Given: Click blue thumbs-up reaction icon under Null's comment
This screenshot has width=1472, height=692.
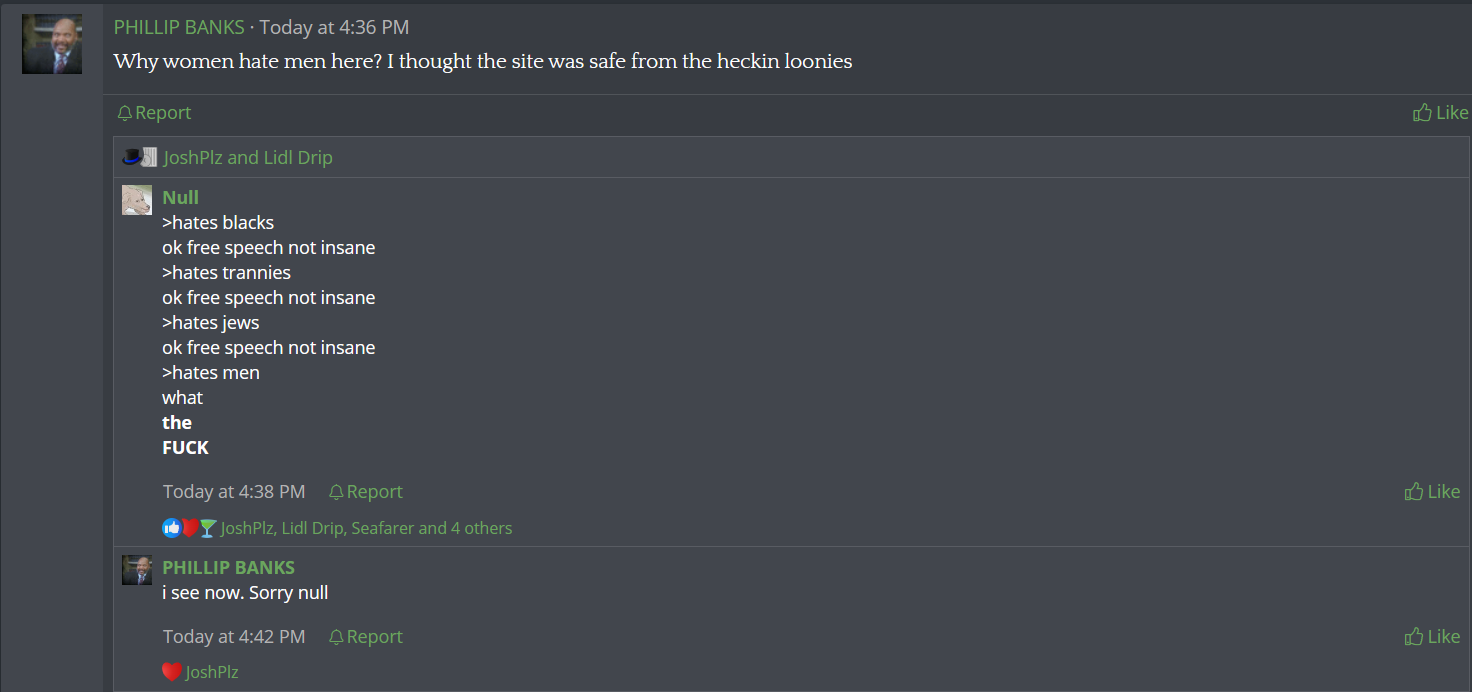Looking at the screenshot, I should 171,528.
